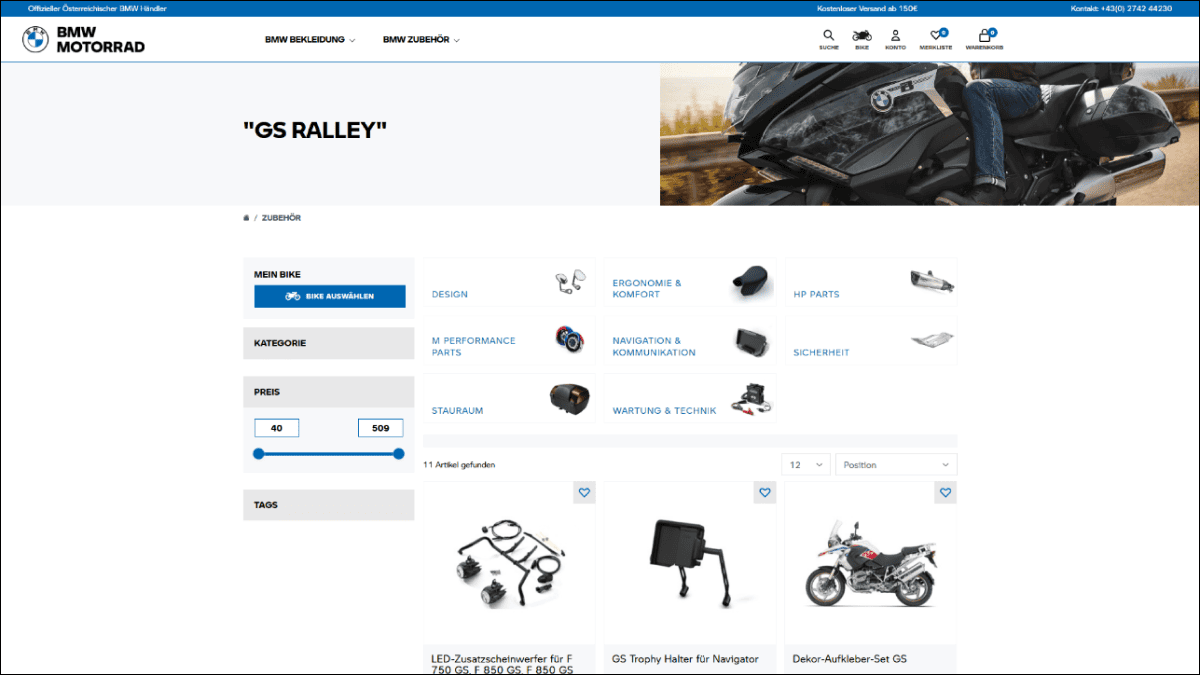Click the "11 Artikel gefunden" text
The image size is (1200, 675).
[459, 465]
